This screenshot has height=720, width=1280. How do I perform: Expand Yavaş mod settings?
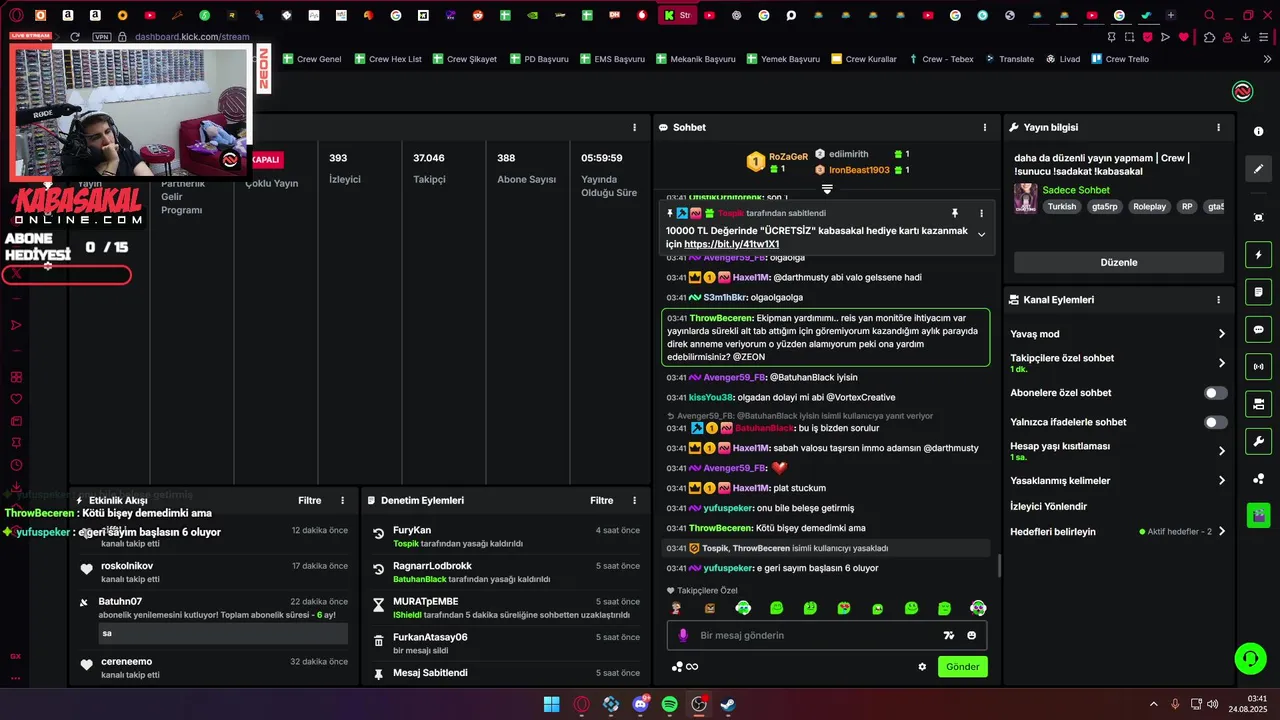pos(1221,334)
